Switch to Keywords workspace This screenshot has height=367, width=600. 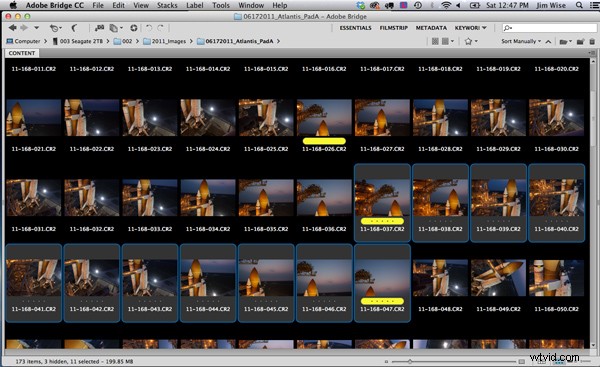467,28
